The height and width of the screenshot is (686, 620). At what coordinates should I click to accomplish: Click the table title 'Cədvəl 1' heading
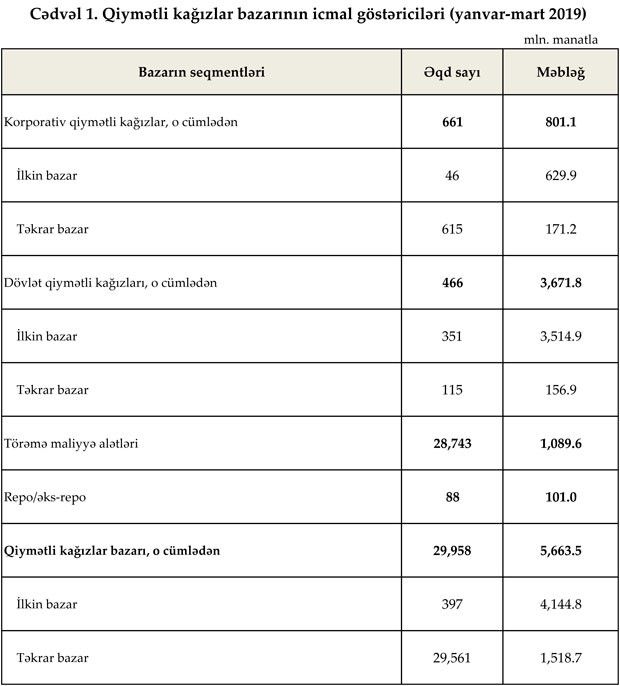308,13
